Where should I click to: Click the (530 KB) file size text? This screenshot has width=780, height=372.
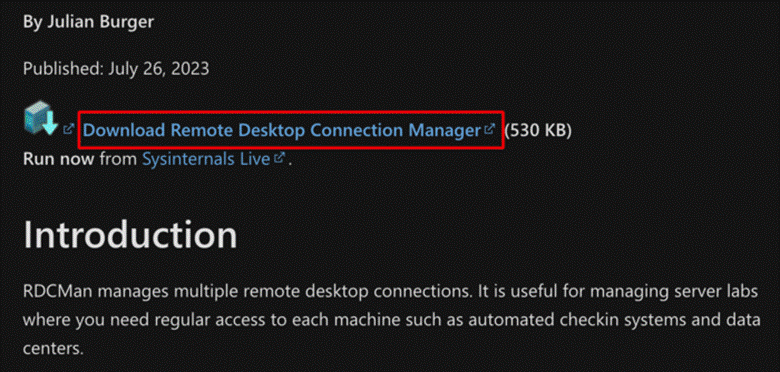pos(538,130)
